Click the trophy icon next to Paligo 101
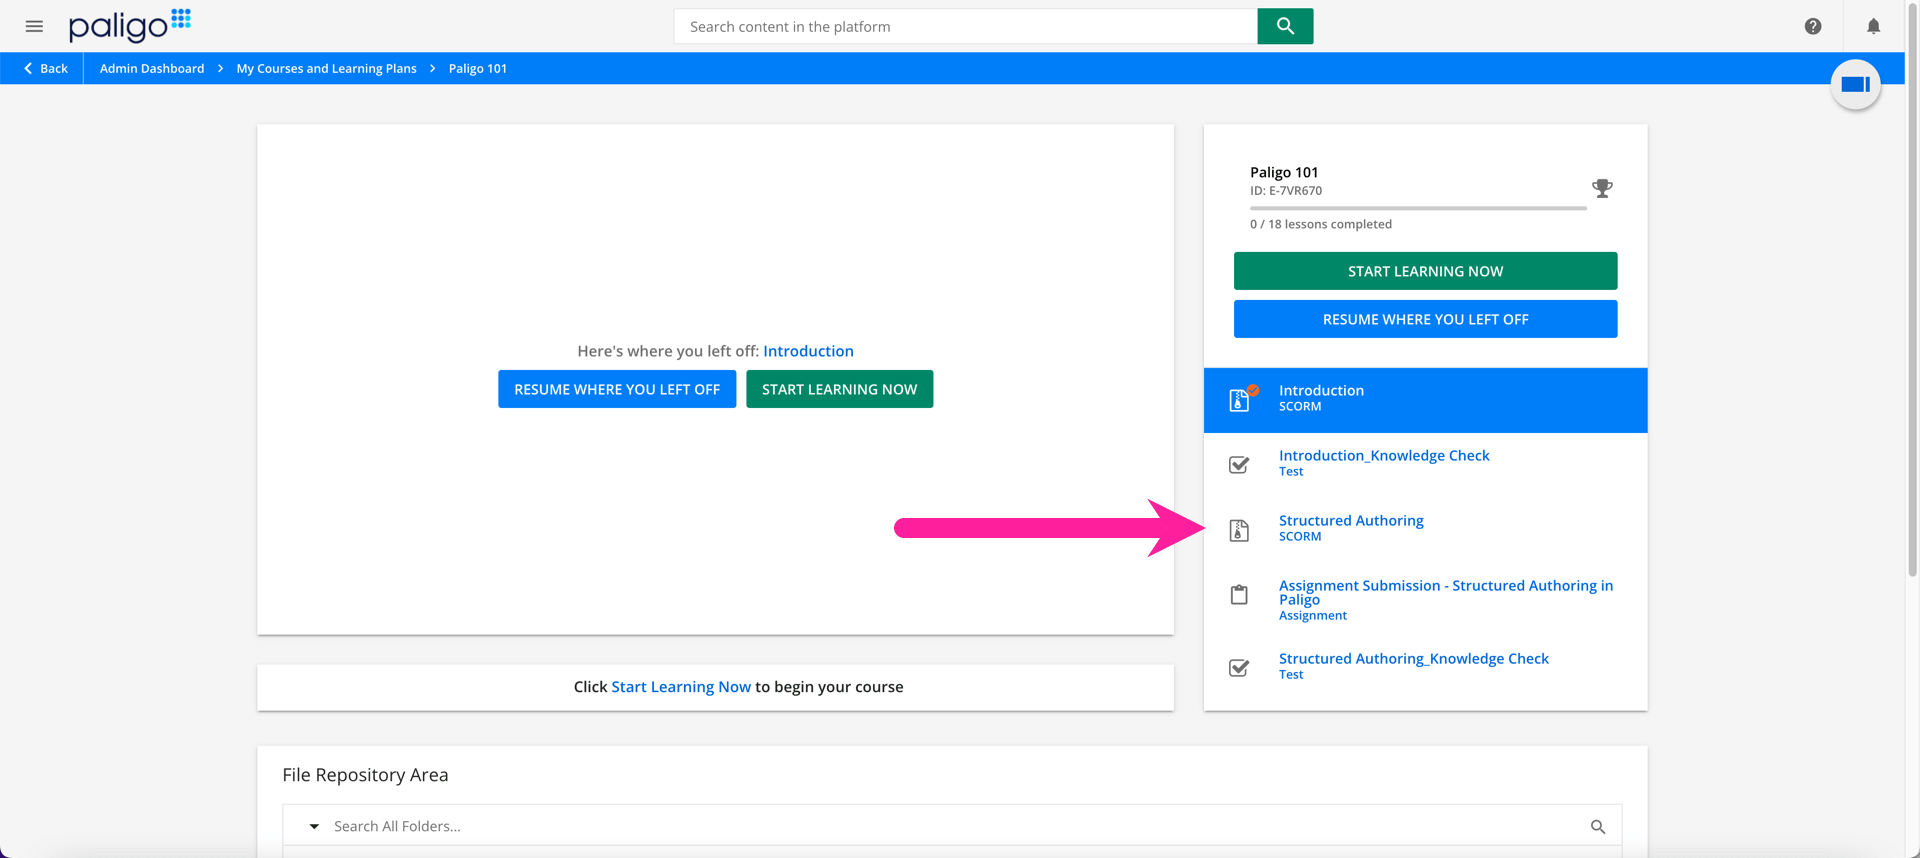 (1602, 188)
